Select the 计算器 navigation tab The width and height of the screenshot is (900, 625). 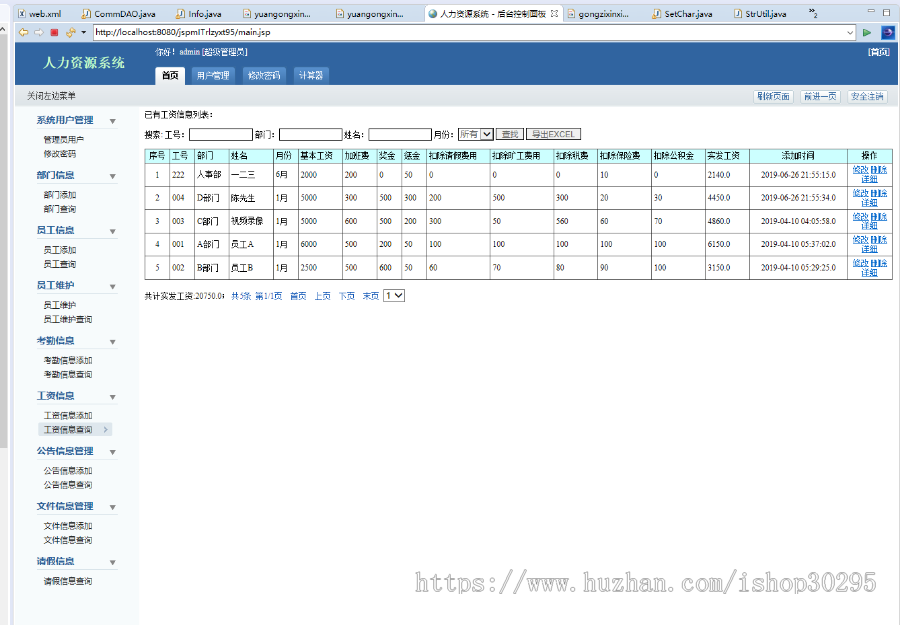(x=311, y=75)
